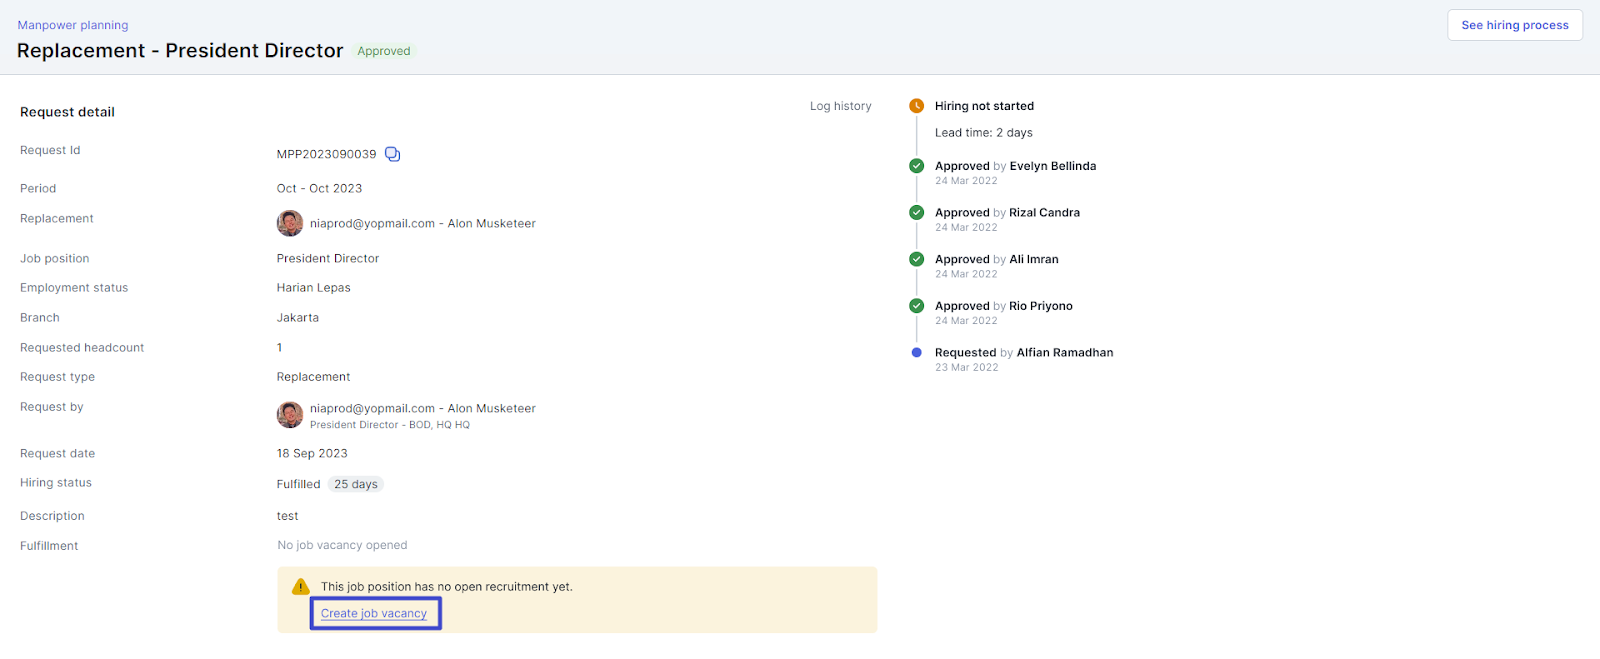The height and width of the screenshot is (659, 1600).
Task: Click green check icon beside Evelyn Bellinda approval
Action: (x=916, y=166)
